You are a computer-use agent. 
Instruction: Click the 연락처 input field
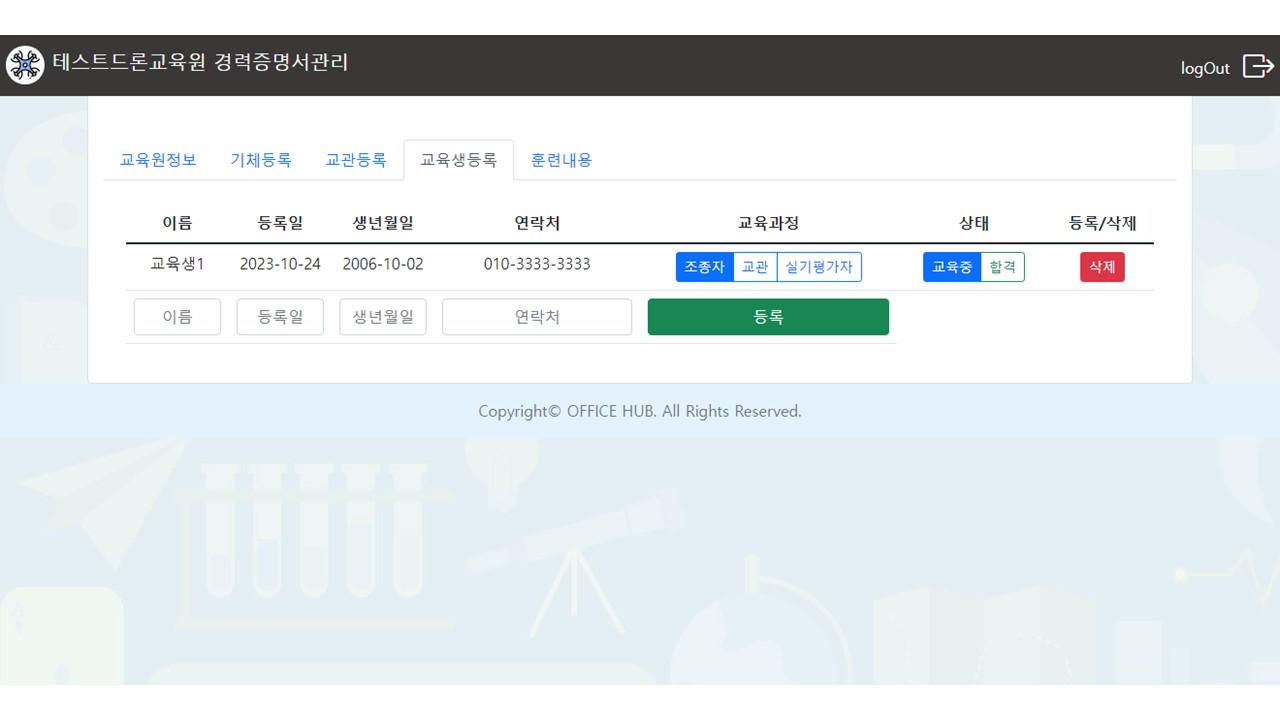coord(537,317)
